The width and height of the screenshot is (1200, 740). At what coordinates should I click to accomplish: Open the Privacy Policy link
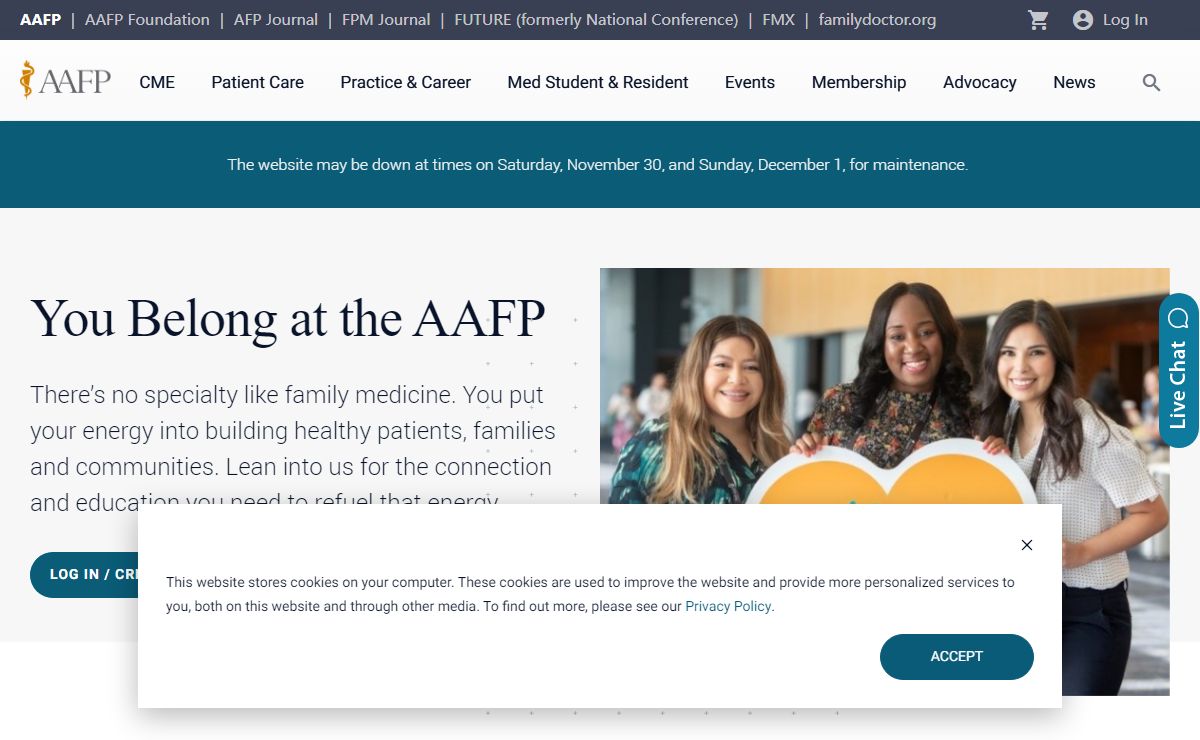728,606
